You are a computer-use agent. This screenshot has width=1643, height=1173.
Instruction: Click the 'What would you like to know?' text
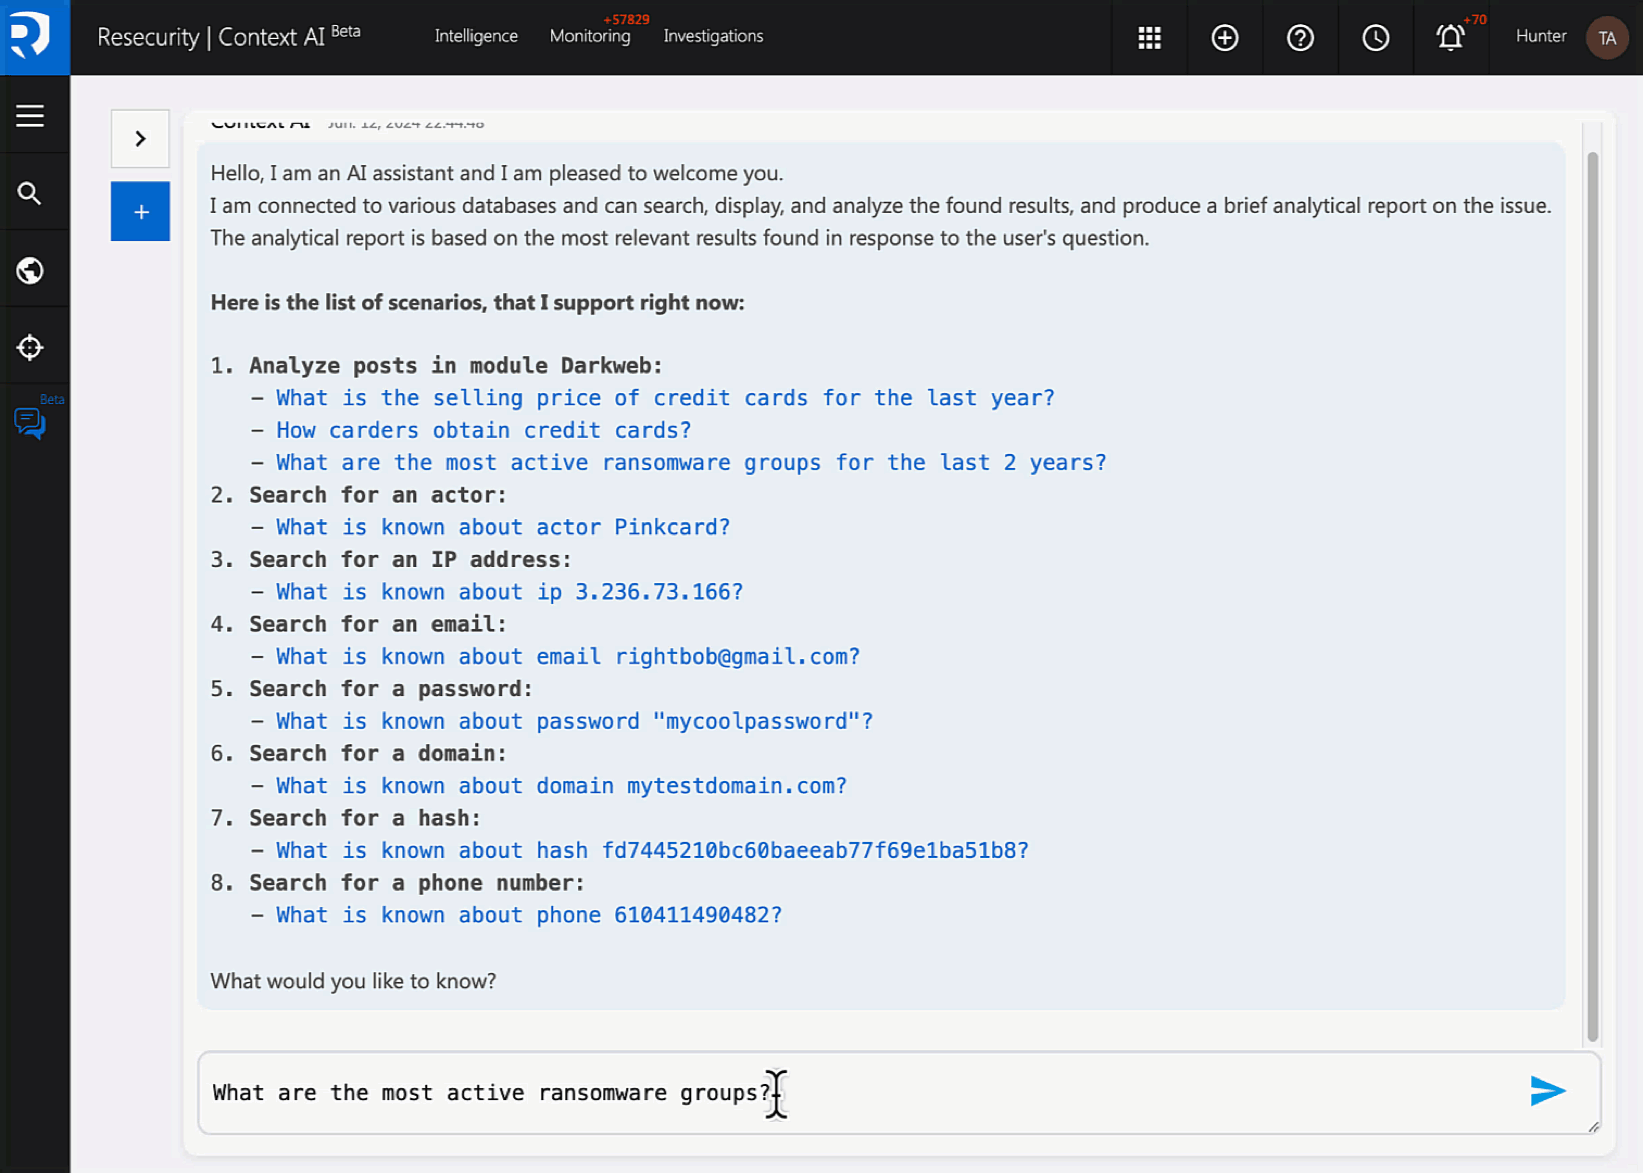pos(353,981)
